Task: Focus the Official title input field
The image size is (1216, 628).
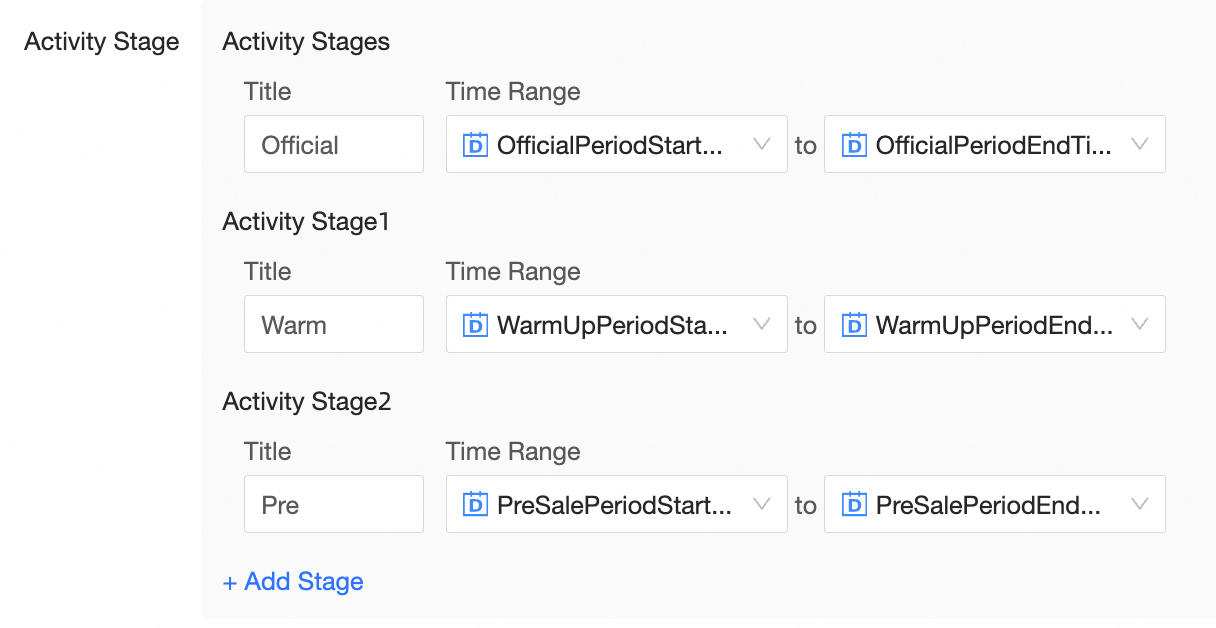Action: coord(333,145)
